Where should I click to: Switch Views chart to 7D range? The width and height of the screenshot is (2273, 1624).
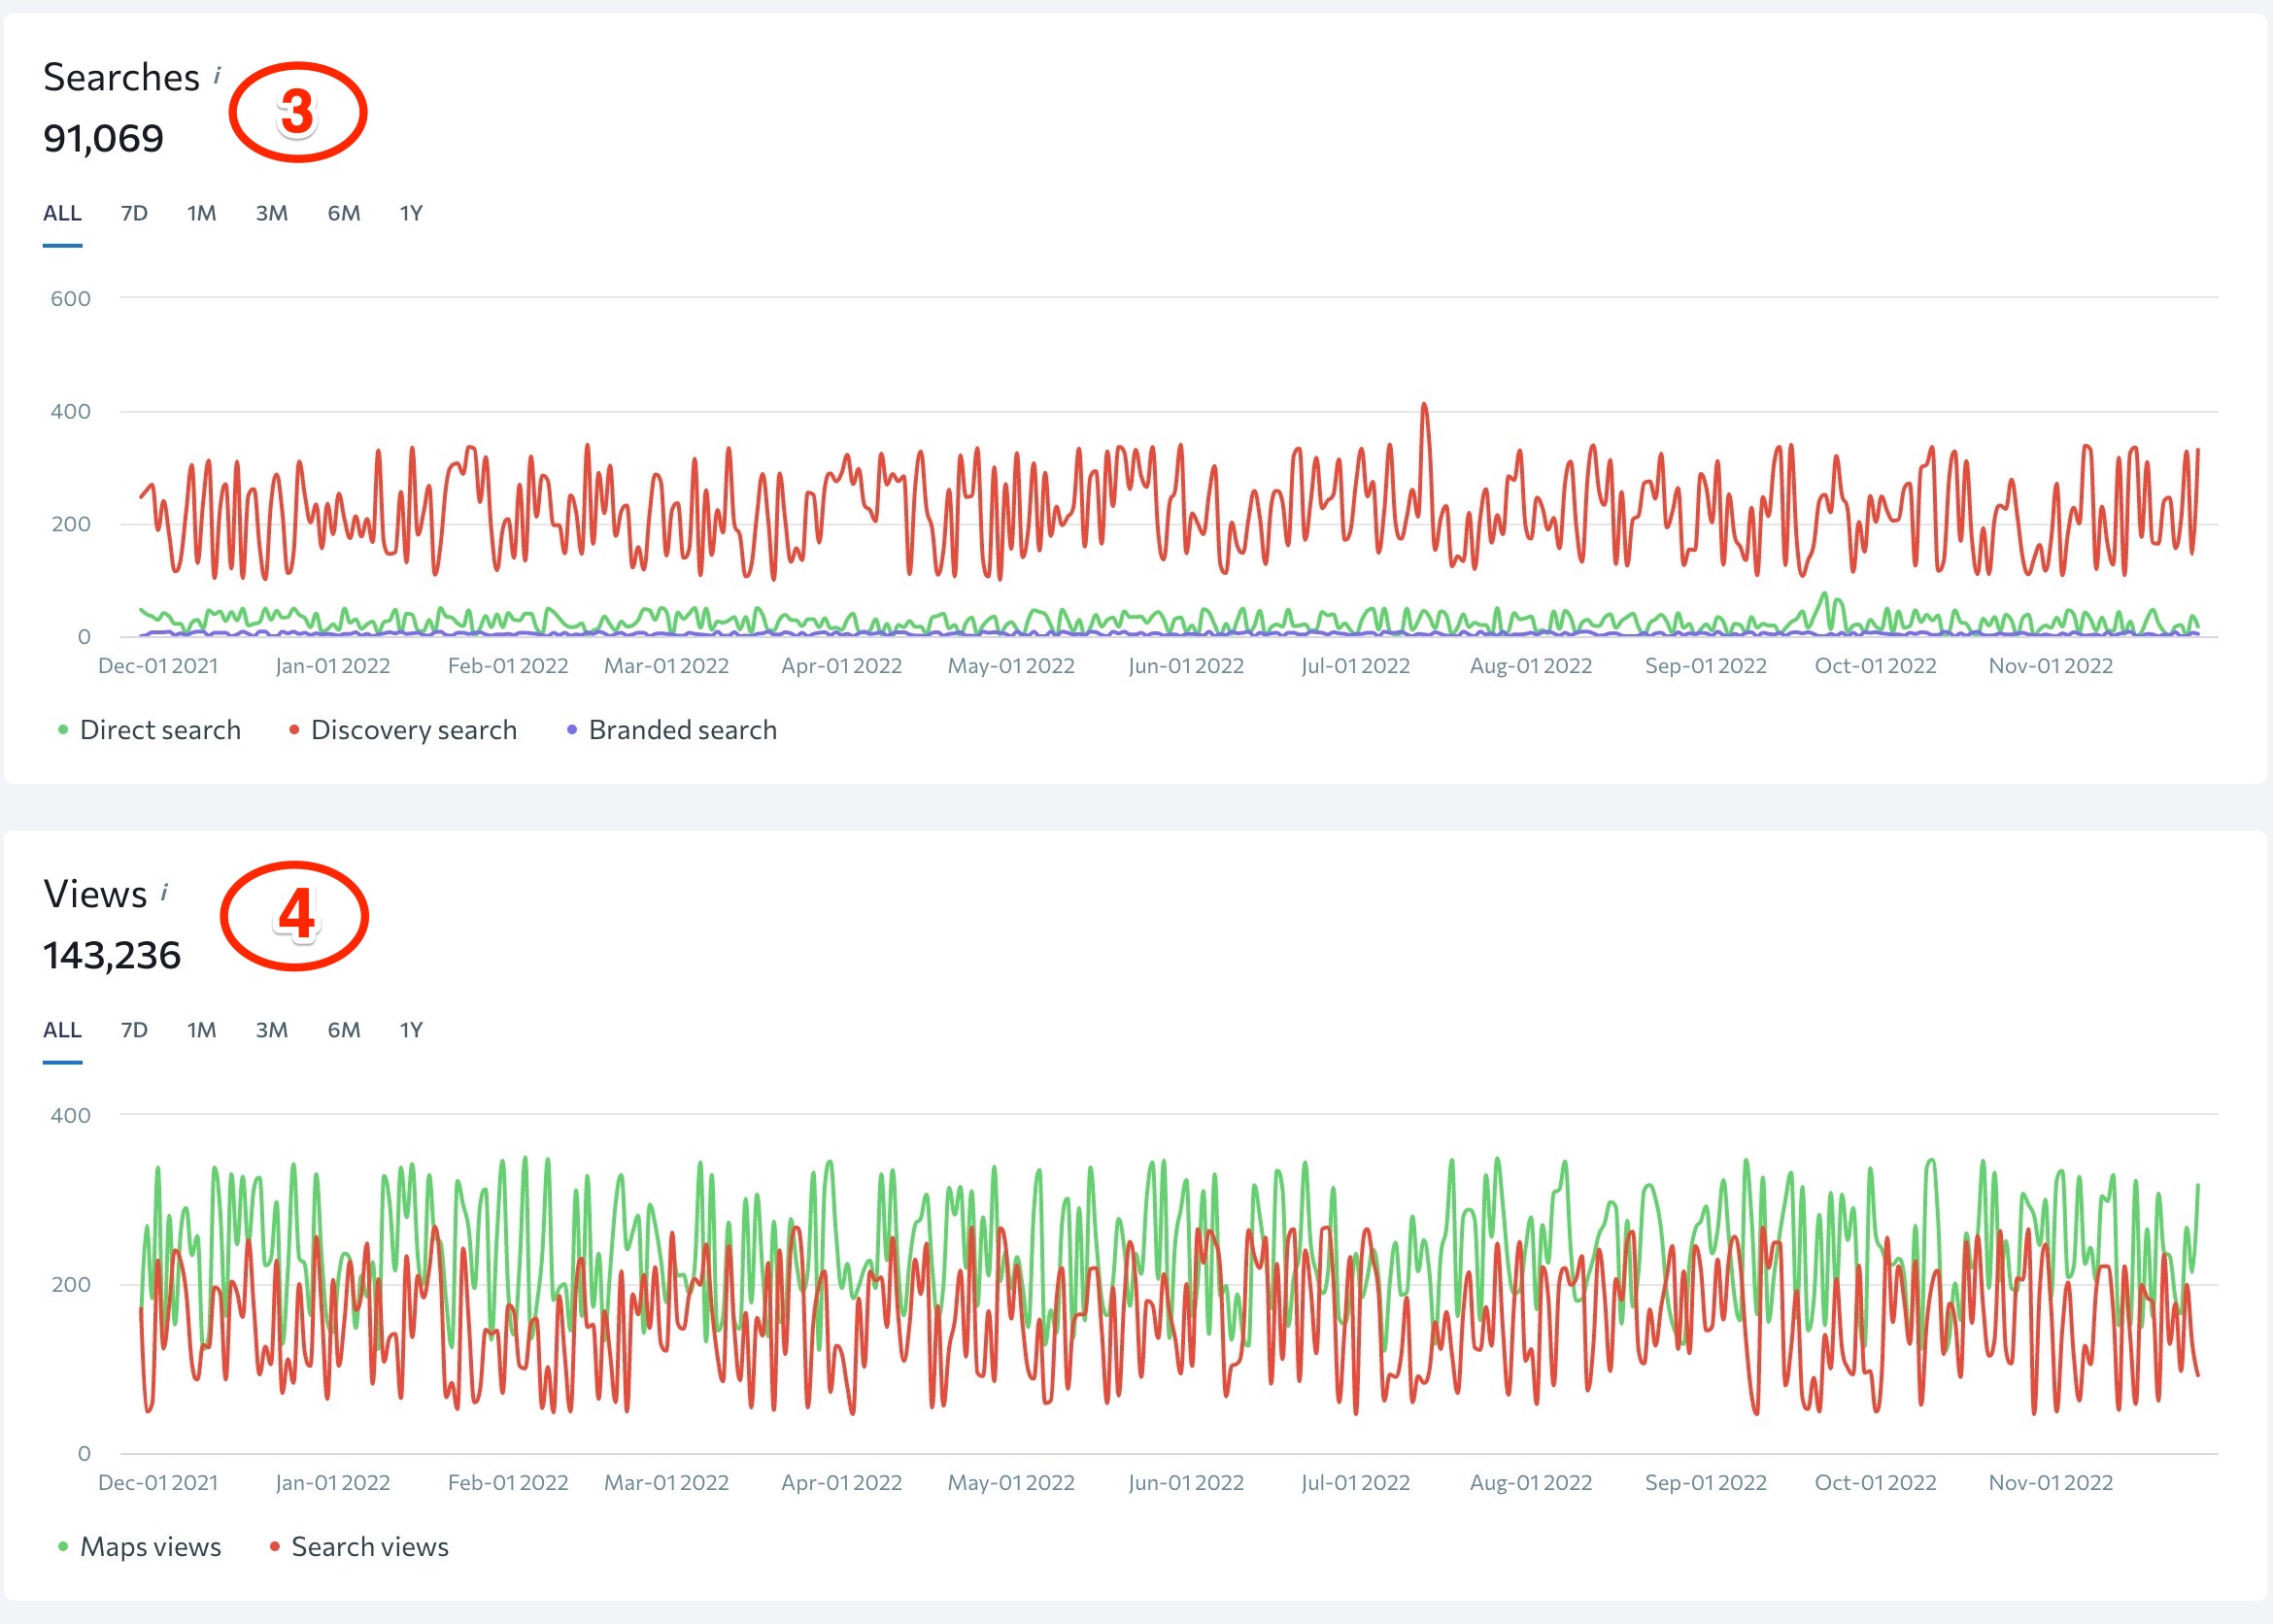click(x=134, y=1030)
